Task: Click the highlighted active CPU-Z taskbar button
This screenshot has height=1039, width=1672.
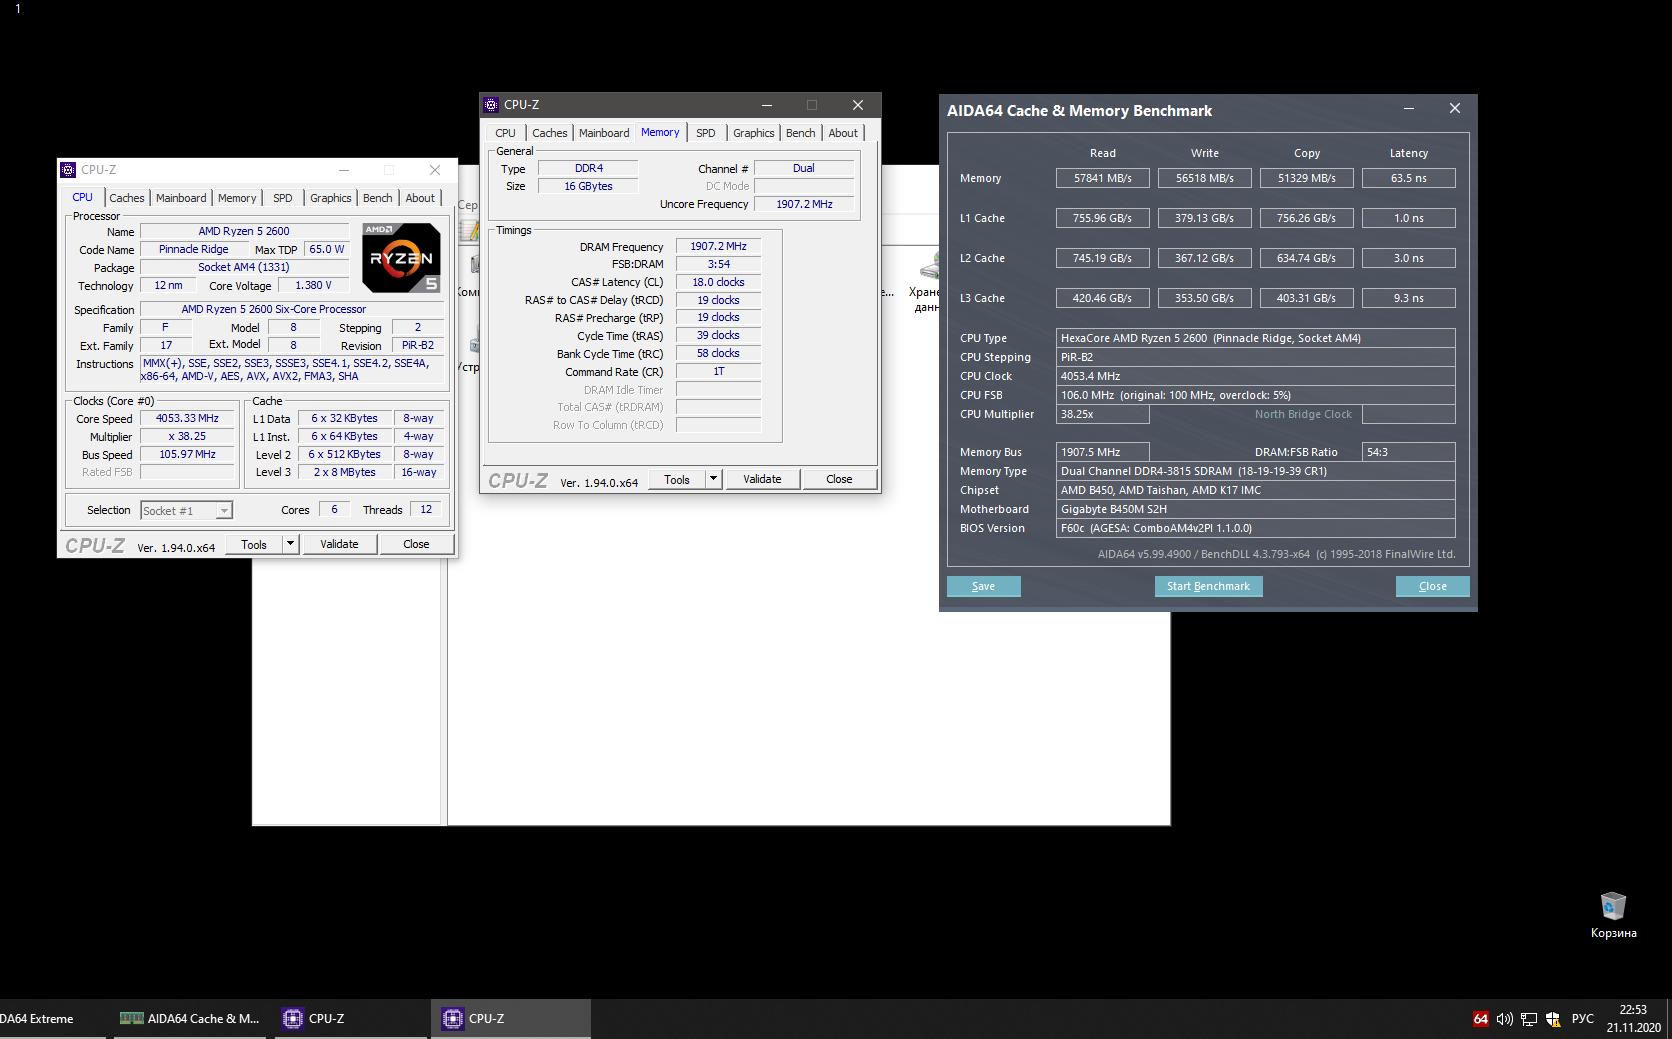Action: pos(511,1019)
